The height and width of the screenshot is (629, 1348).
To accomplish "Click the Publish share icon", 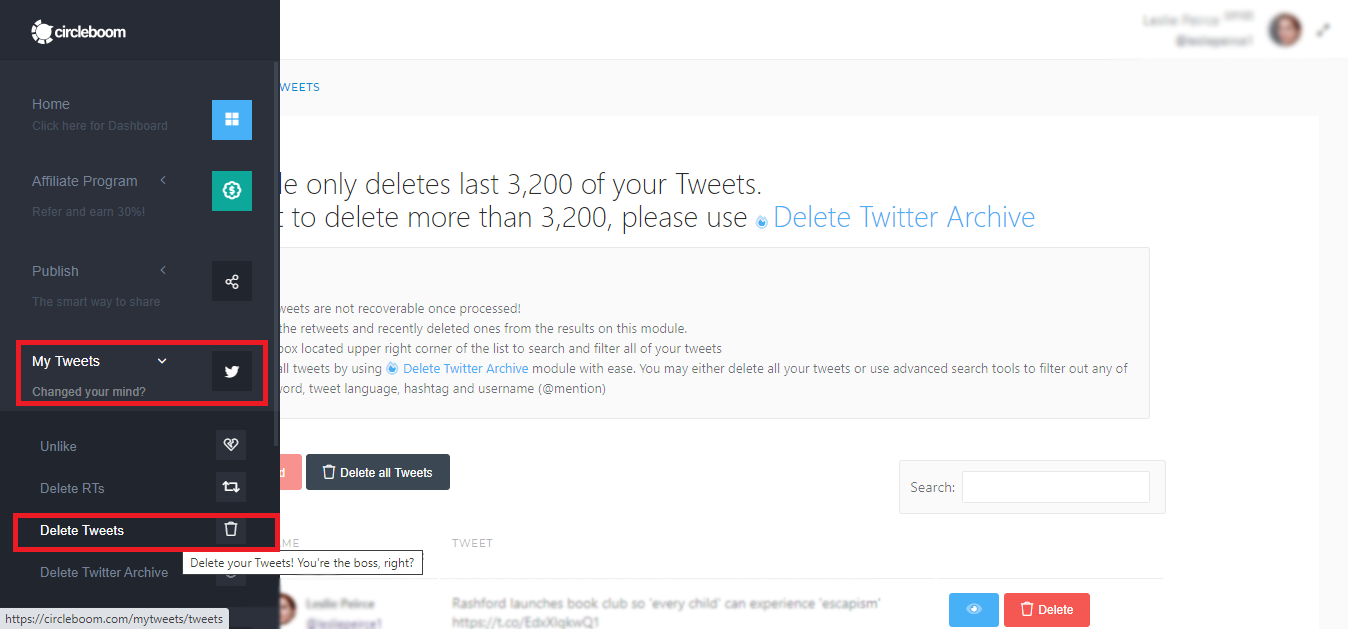I will [231, 281].
